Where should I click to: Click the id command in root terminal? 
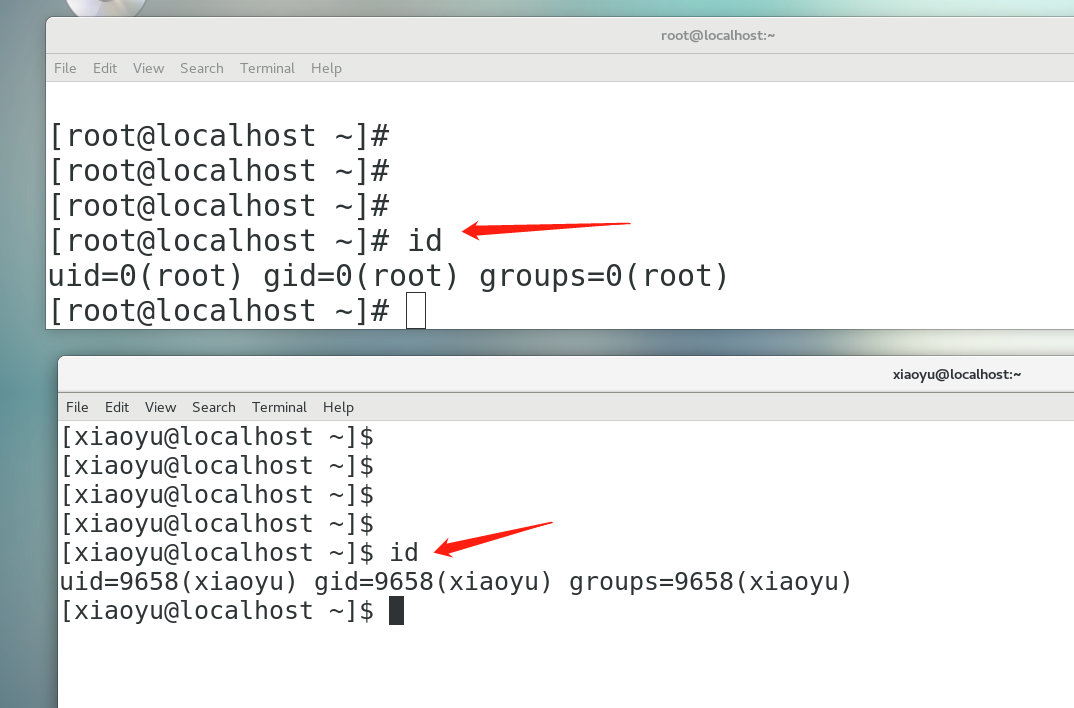coord(424,241)
